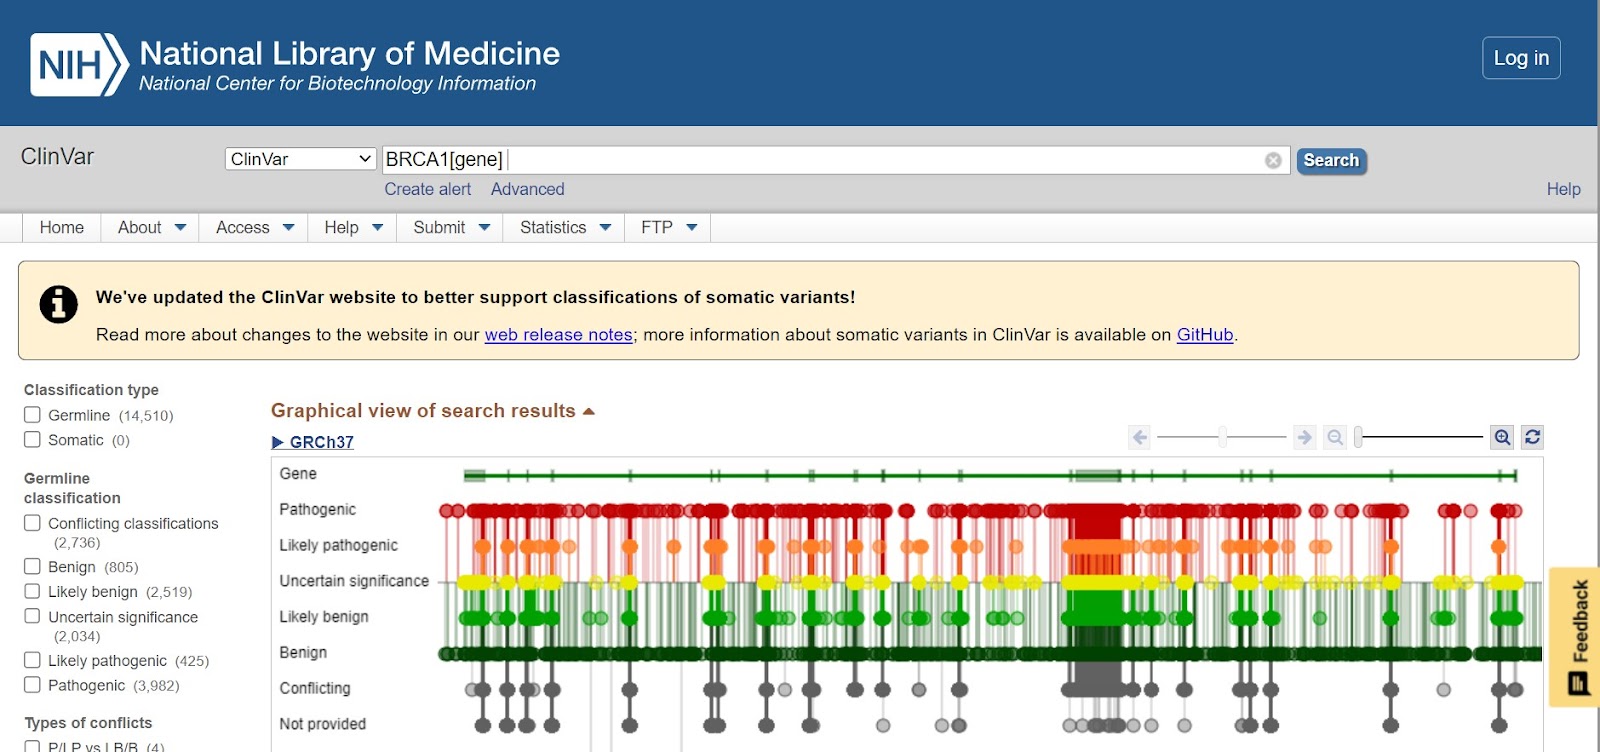Screen dimensions: 1600x752
Task: Click the Search button
Action: point(1331,160)
